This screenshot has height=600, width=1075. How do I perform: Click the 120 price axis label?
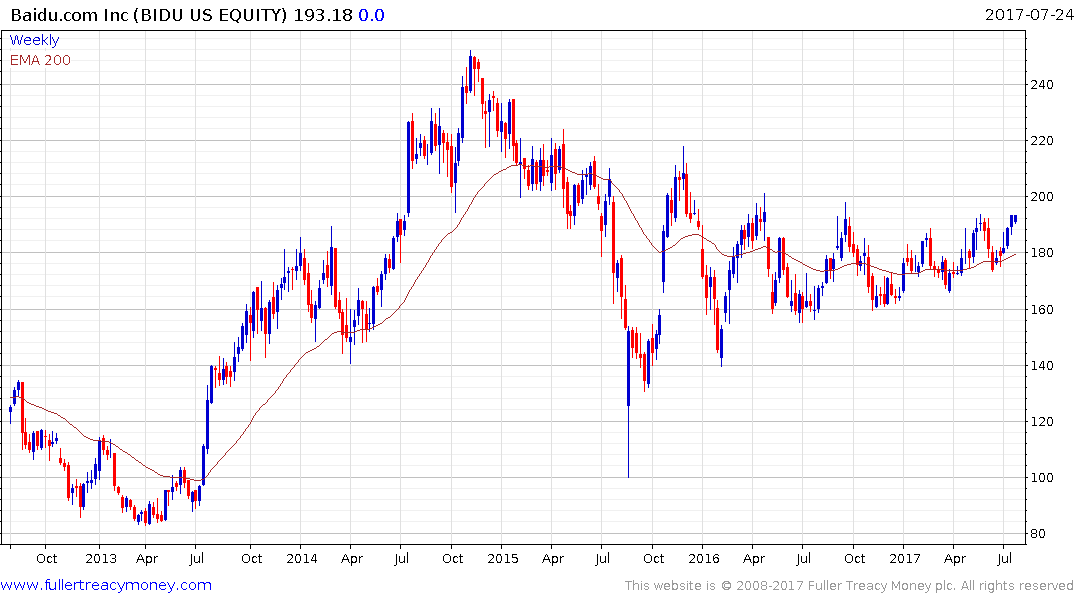(1041, 422)
